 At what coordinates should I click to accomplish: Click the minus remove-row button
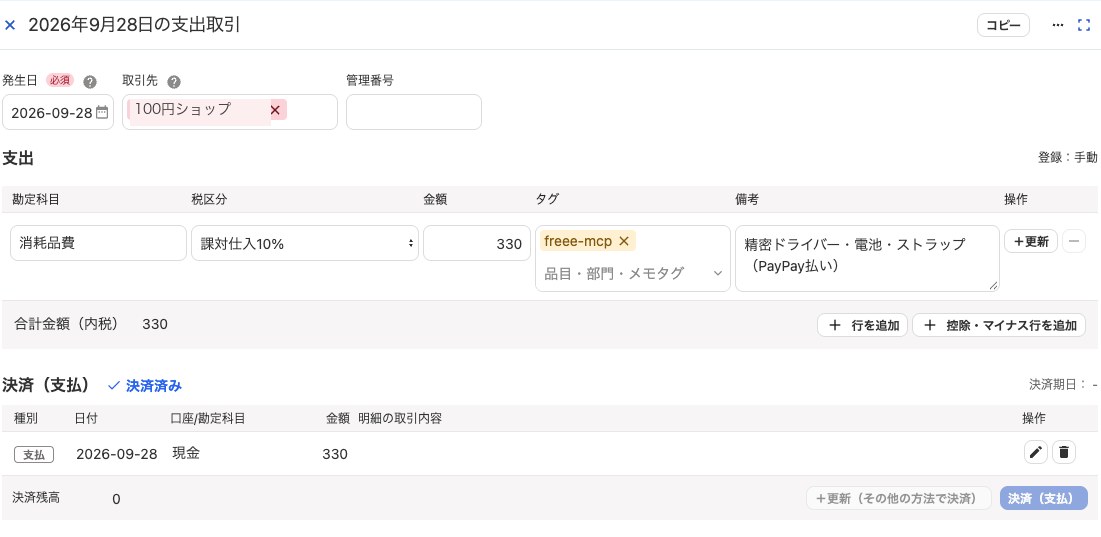pos(1074,241)
